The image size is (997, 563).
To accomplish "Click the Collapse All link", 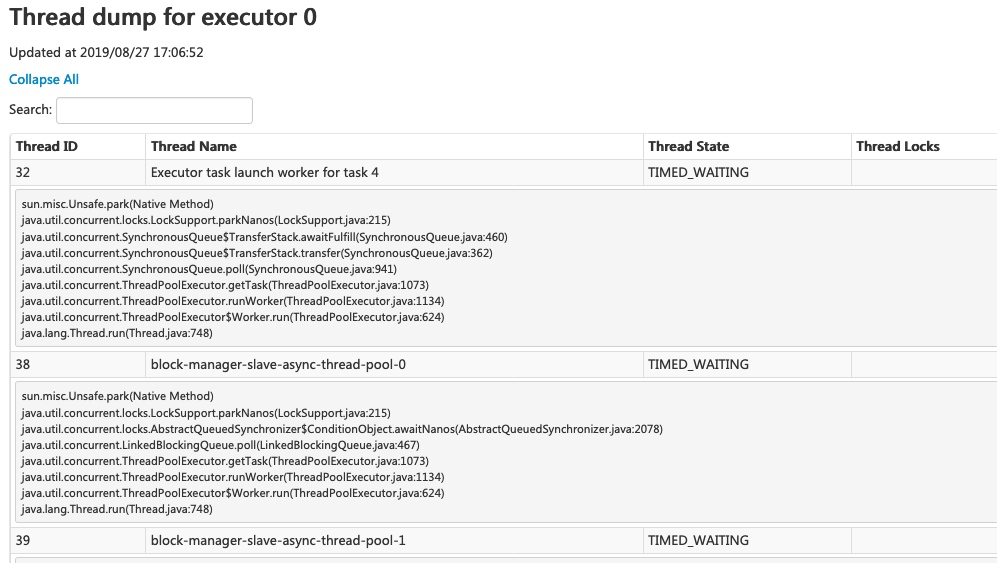I will 44,80.
